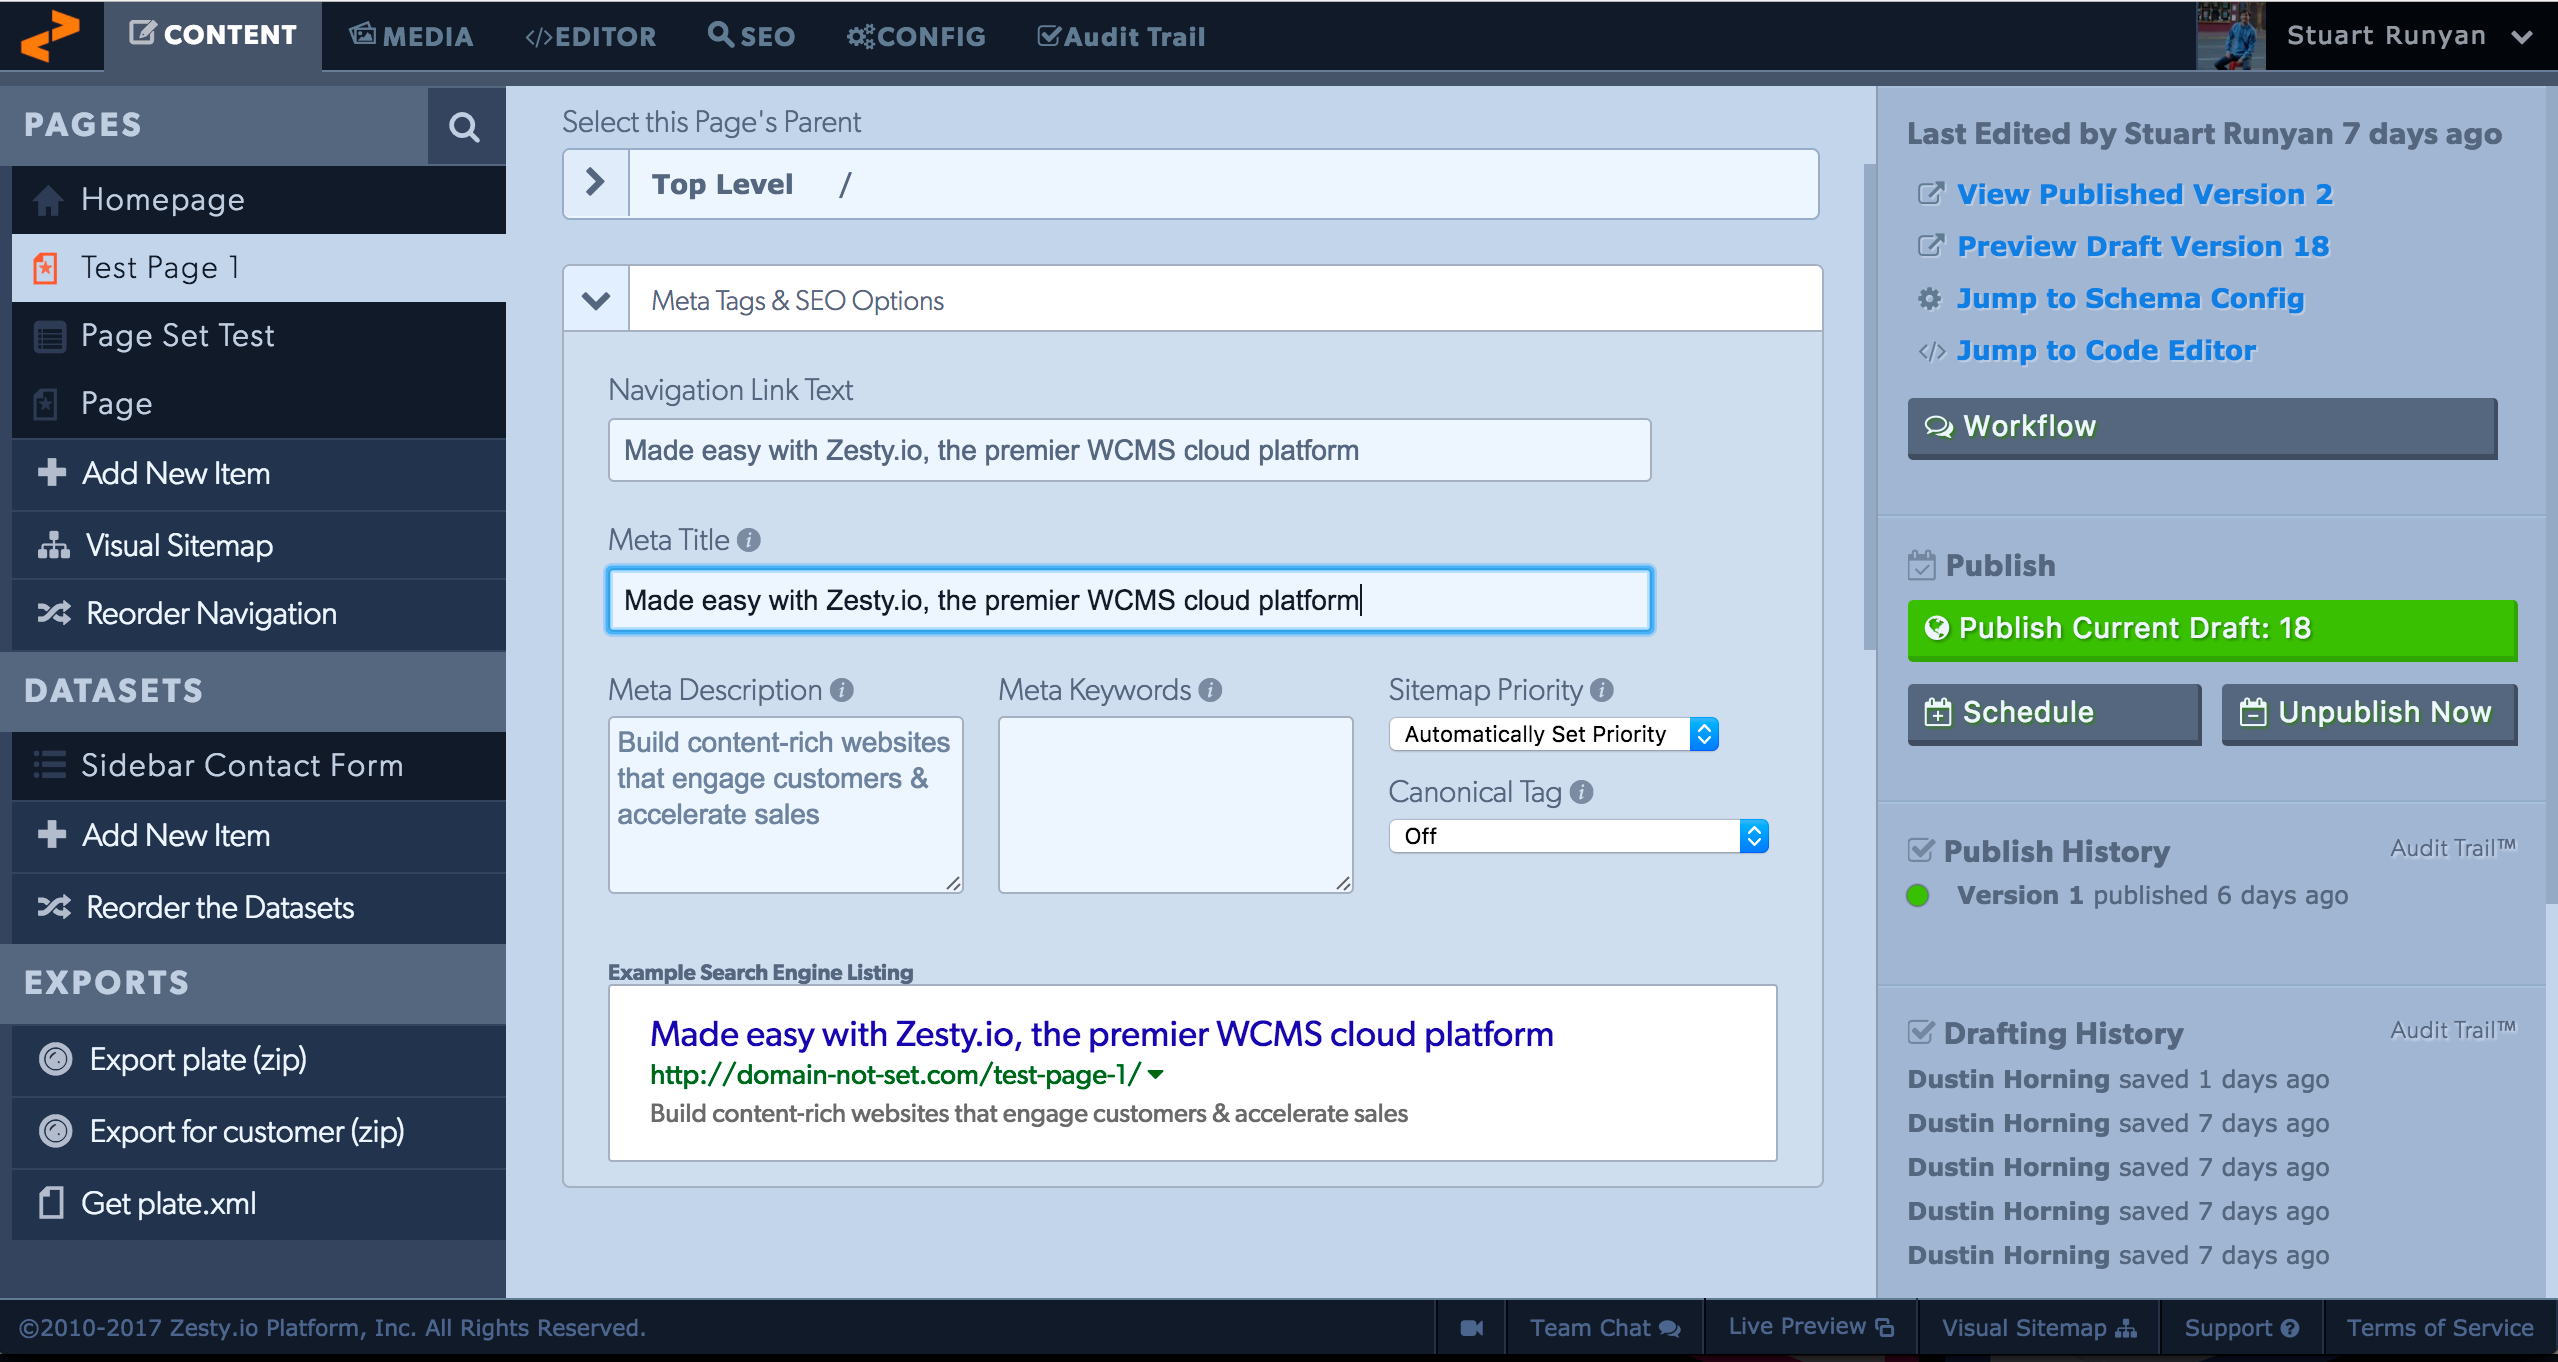The width and height of the screenshot is (2558, 1362).
Task: Click the video camera icon in footer
Action: pyautogui.click(x=1472, y=1328)
